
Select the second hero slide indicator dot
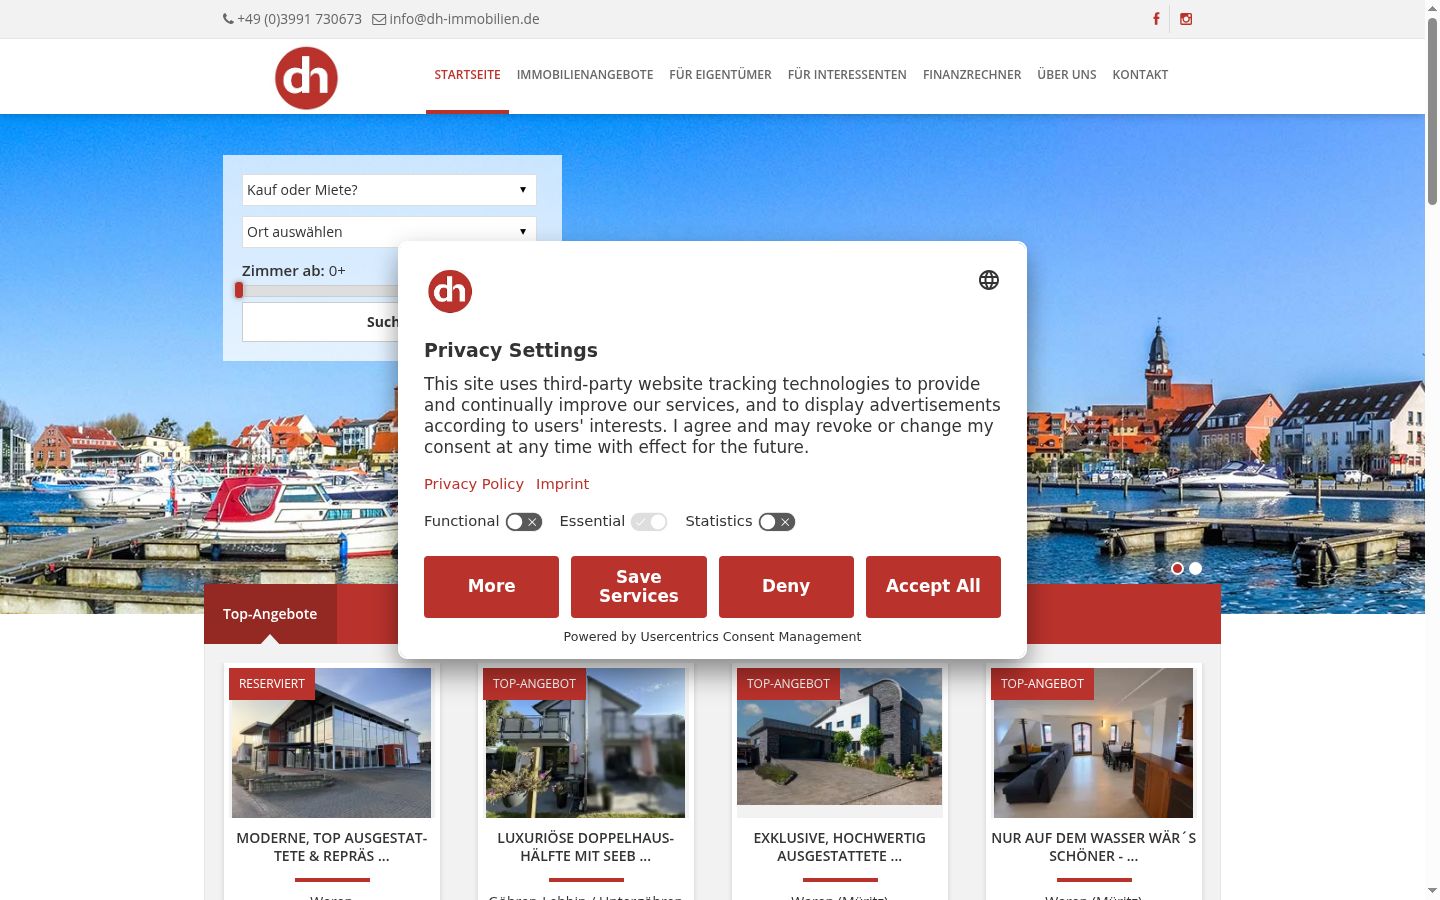[x=1195, y=568]
